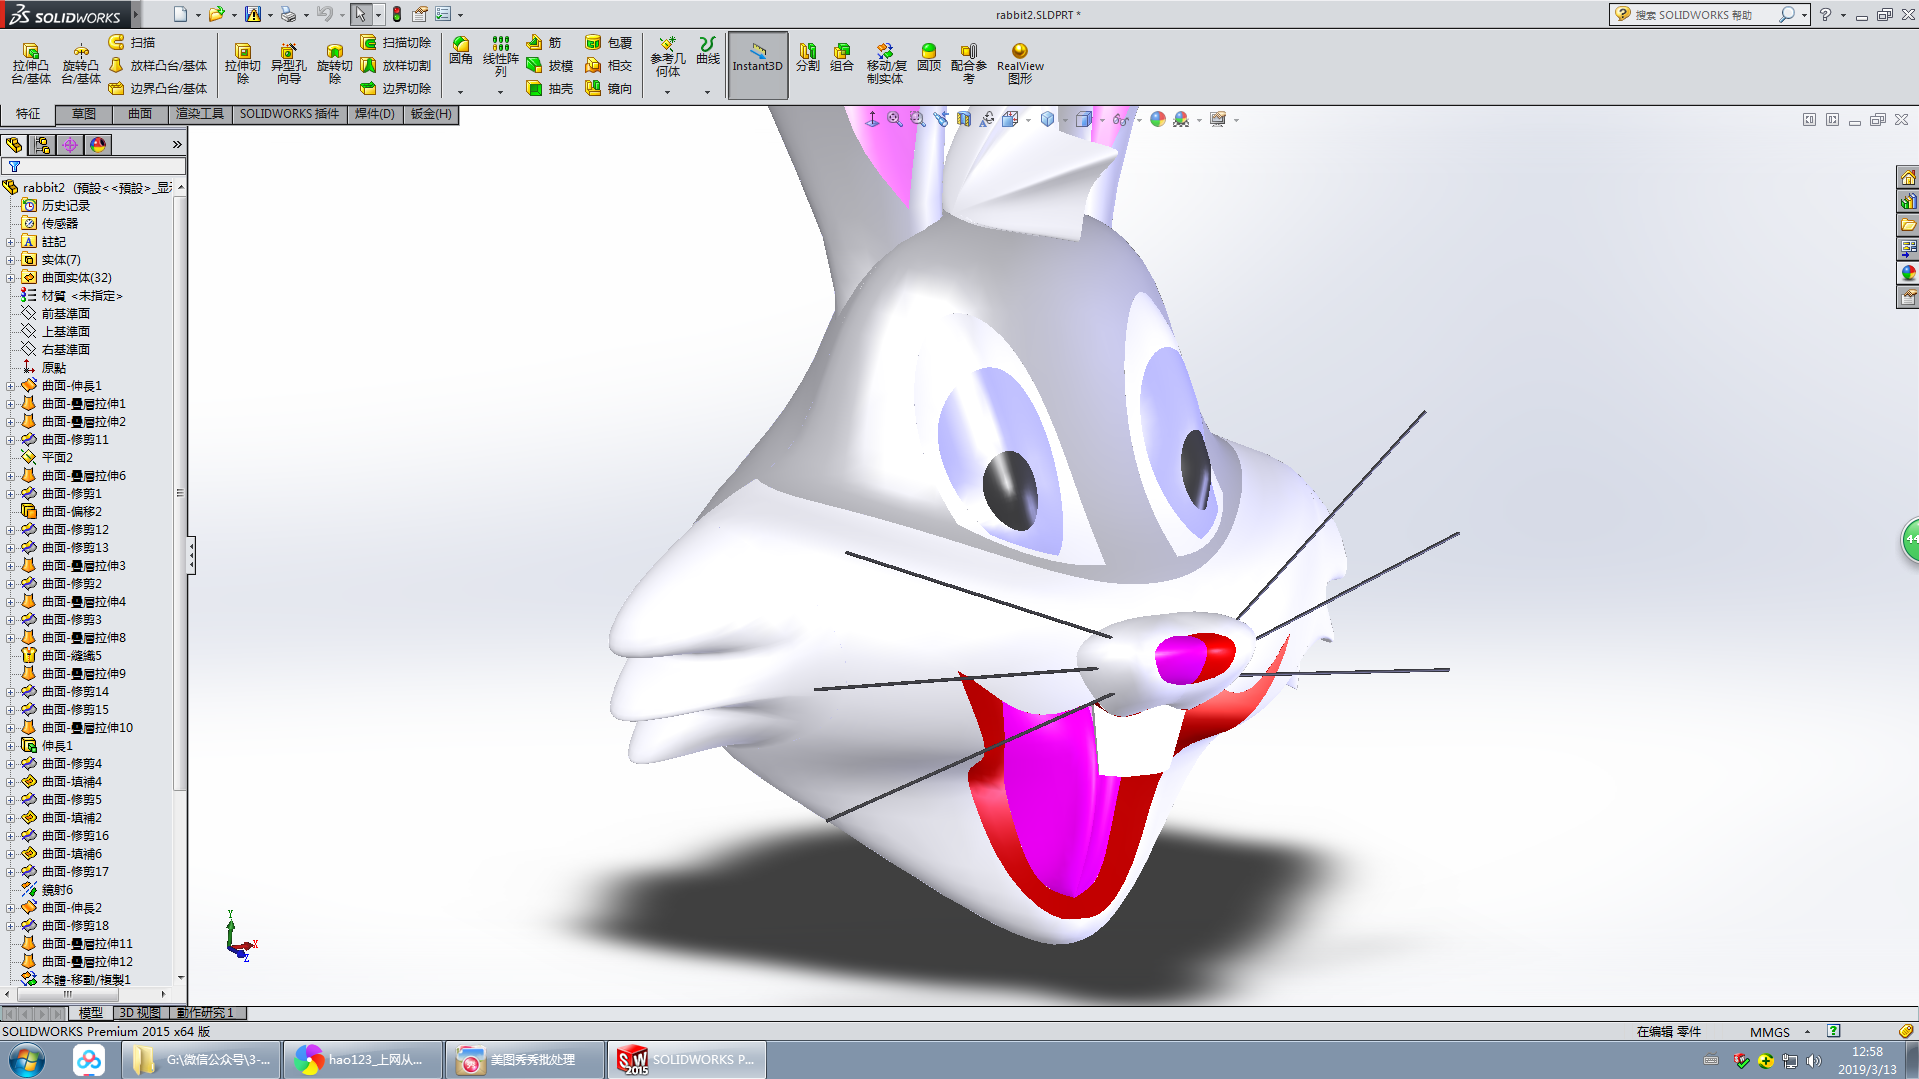Screen dimensions: 1919x1079
Task: Select the 相交 intersect tool
Action: coord(608,65)
